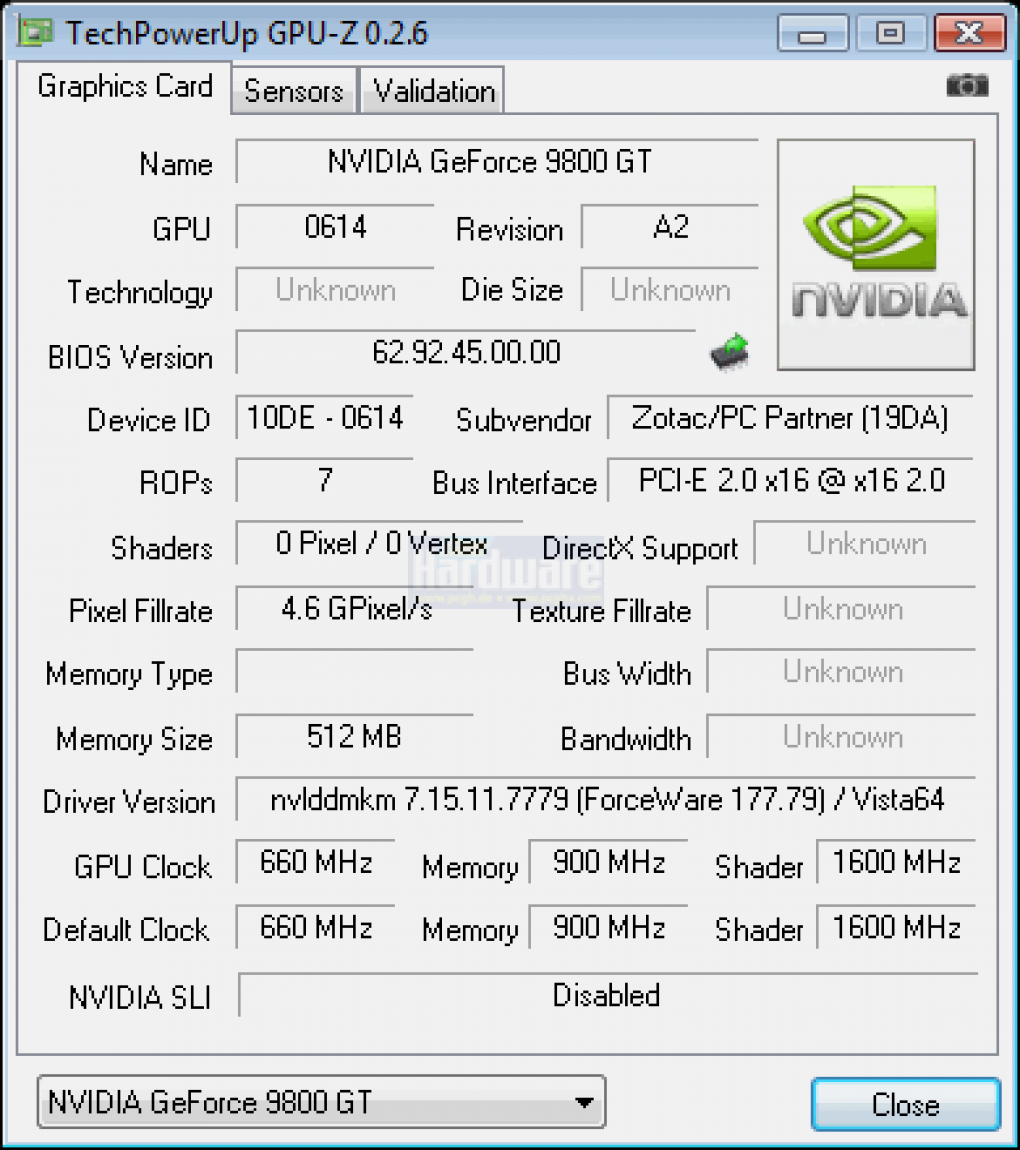The width and height of the screenshot is (1020, 1150).
Task: Click the Bus Width Unknown field
Action: [842, 671]
